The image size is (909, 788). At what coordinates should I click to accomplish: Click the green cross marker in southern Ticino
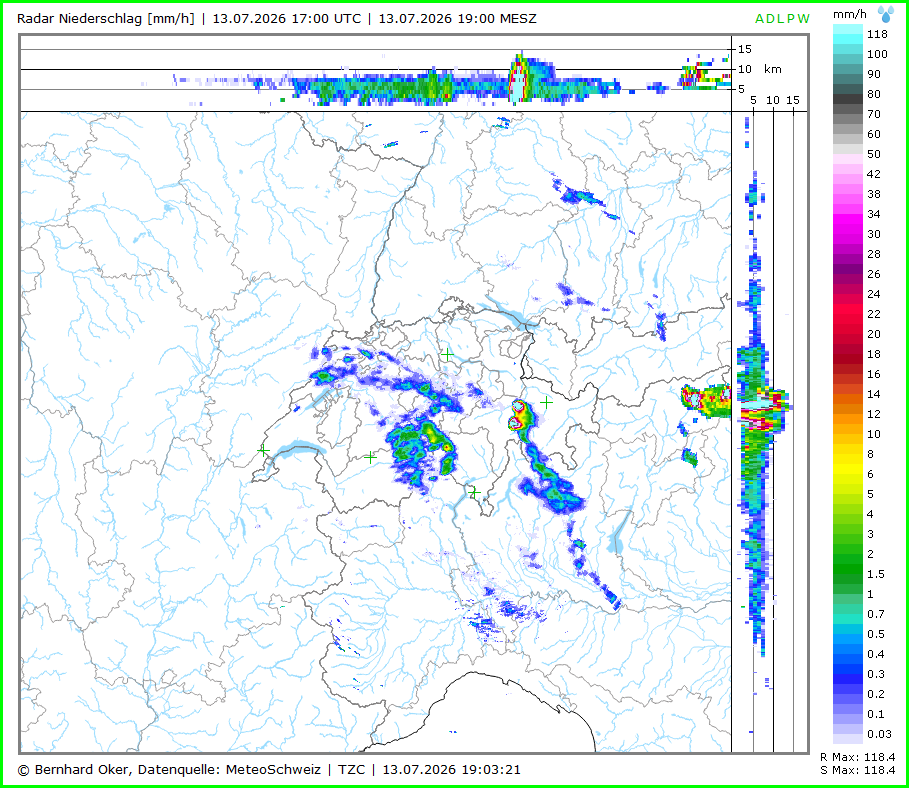[474, 493]
